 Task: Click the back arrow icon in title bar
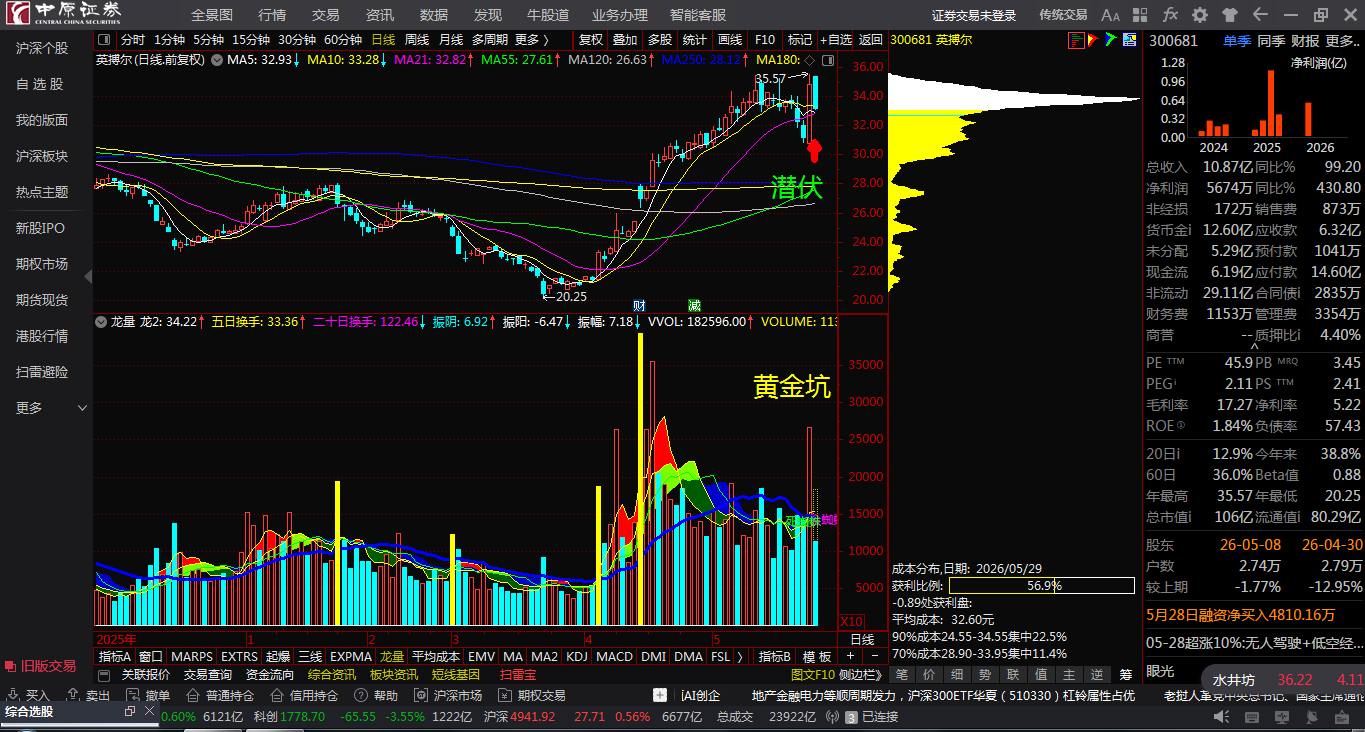click(1260, 15)
